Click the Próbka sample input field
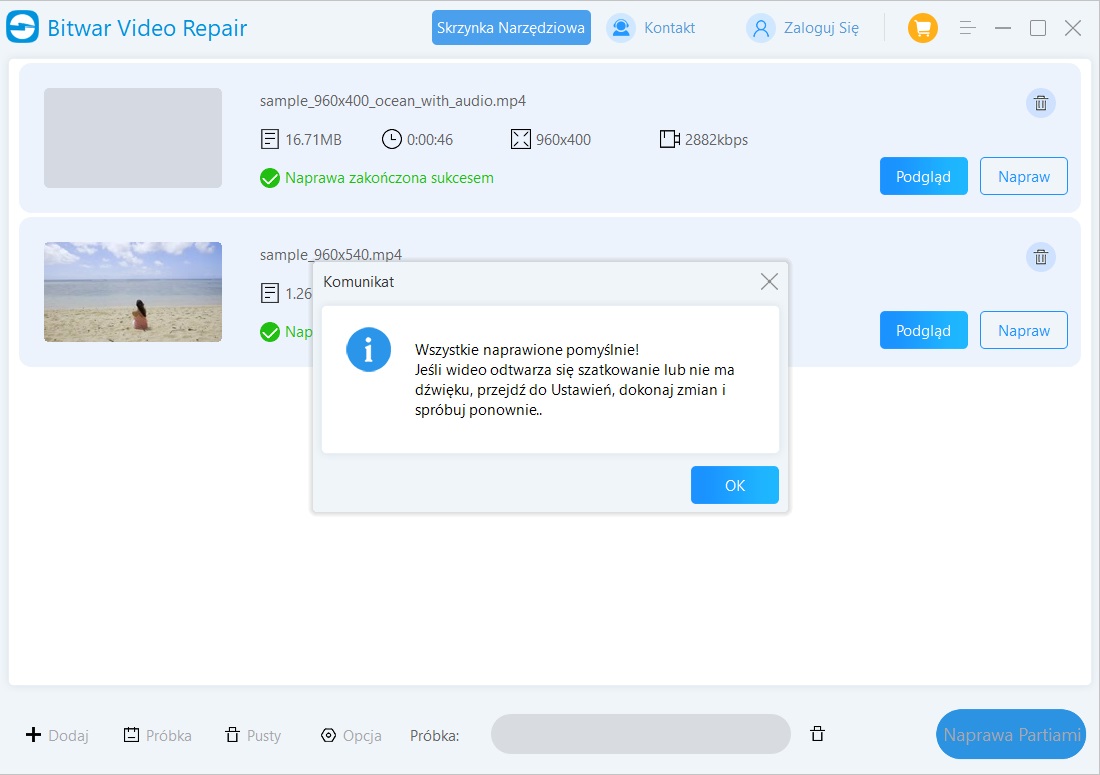The height and width of the screenshot is (775, 1100). point(640,734)
